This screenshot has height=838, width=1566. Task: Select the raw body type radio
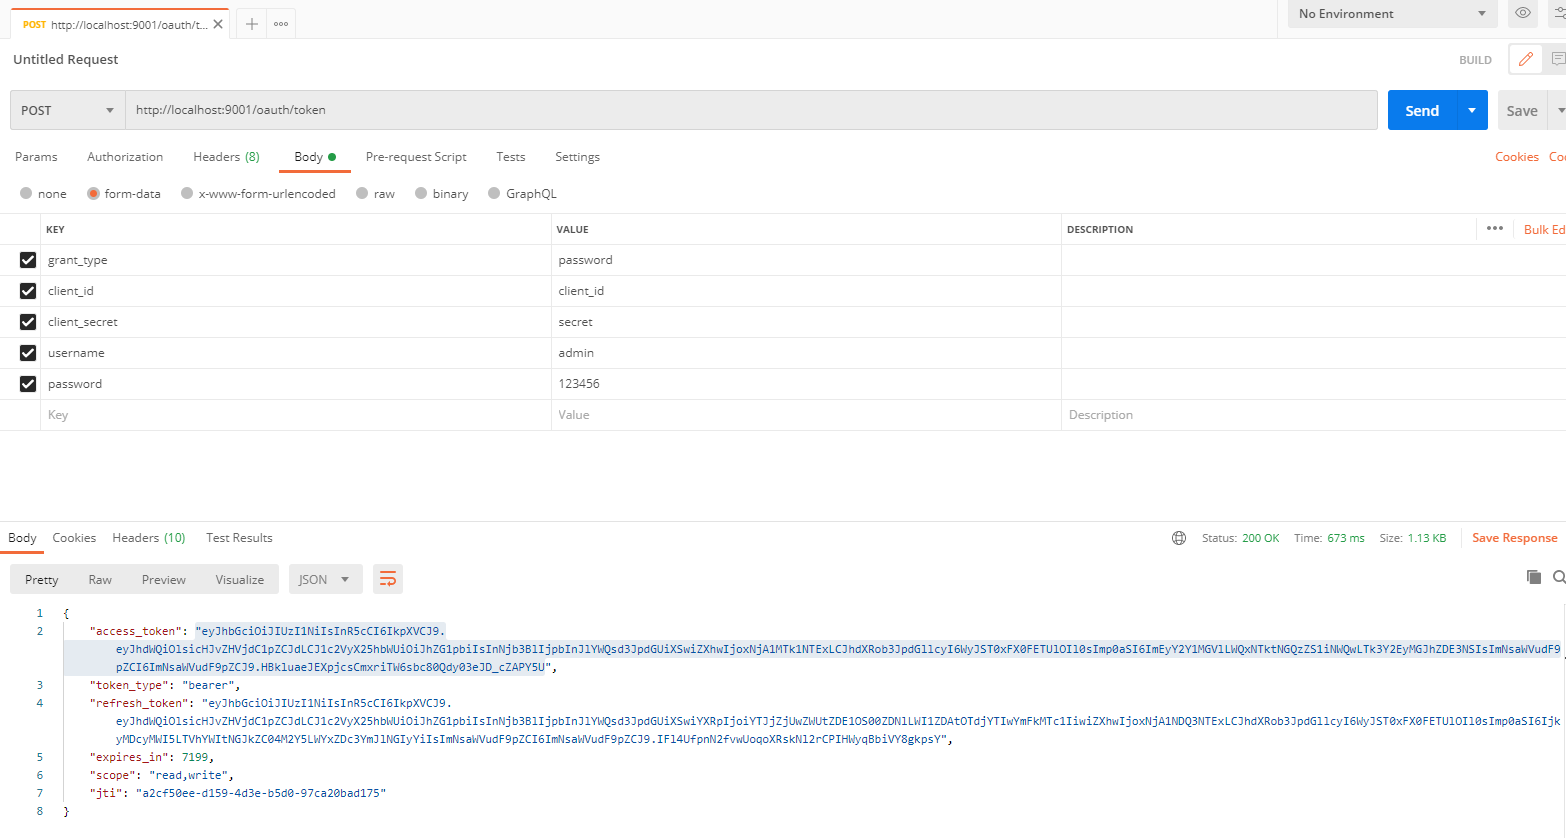pos(362,194)
